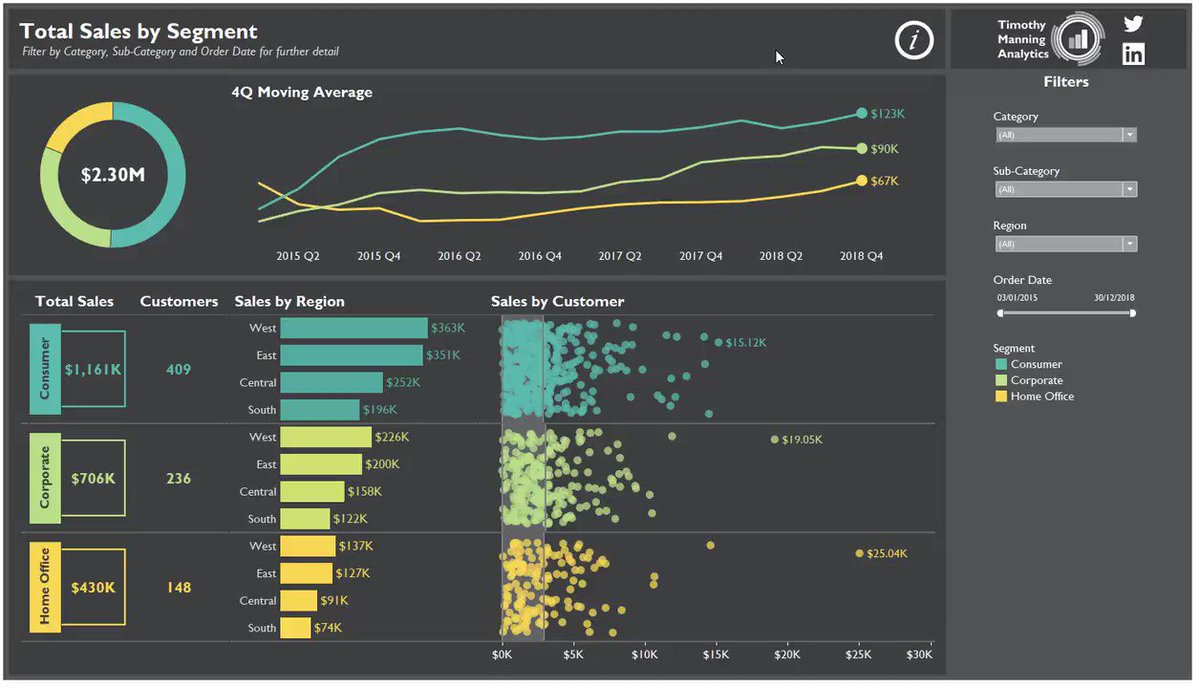Select the $25.04K customer dot

pyautogui.click(x=858, y=553)
